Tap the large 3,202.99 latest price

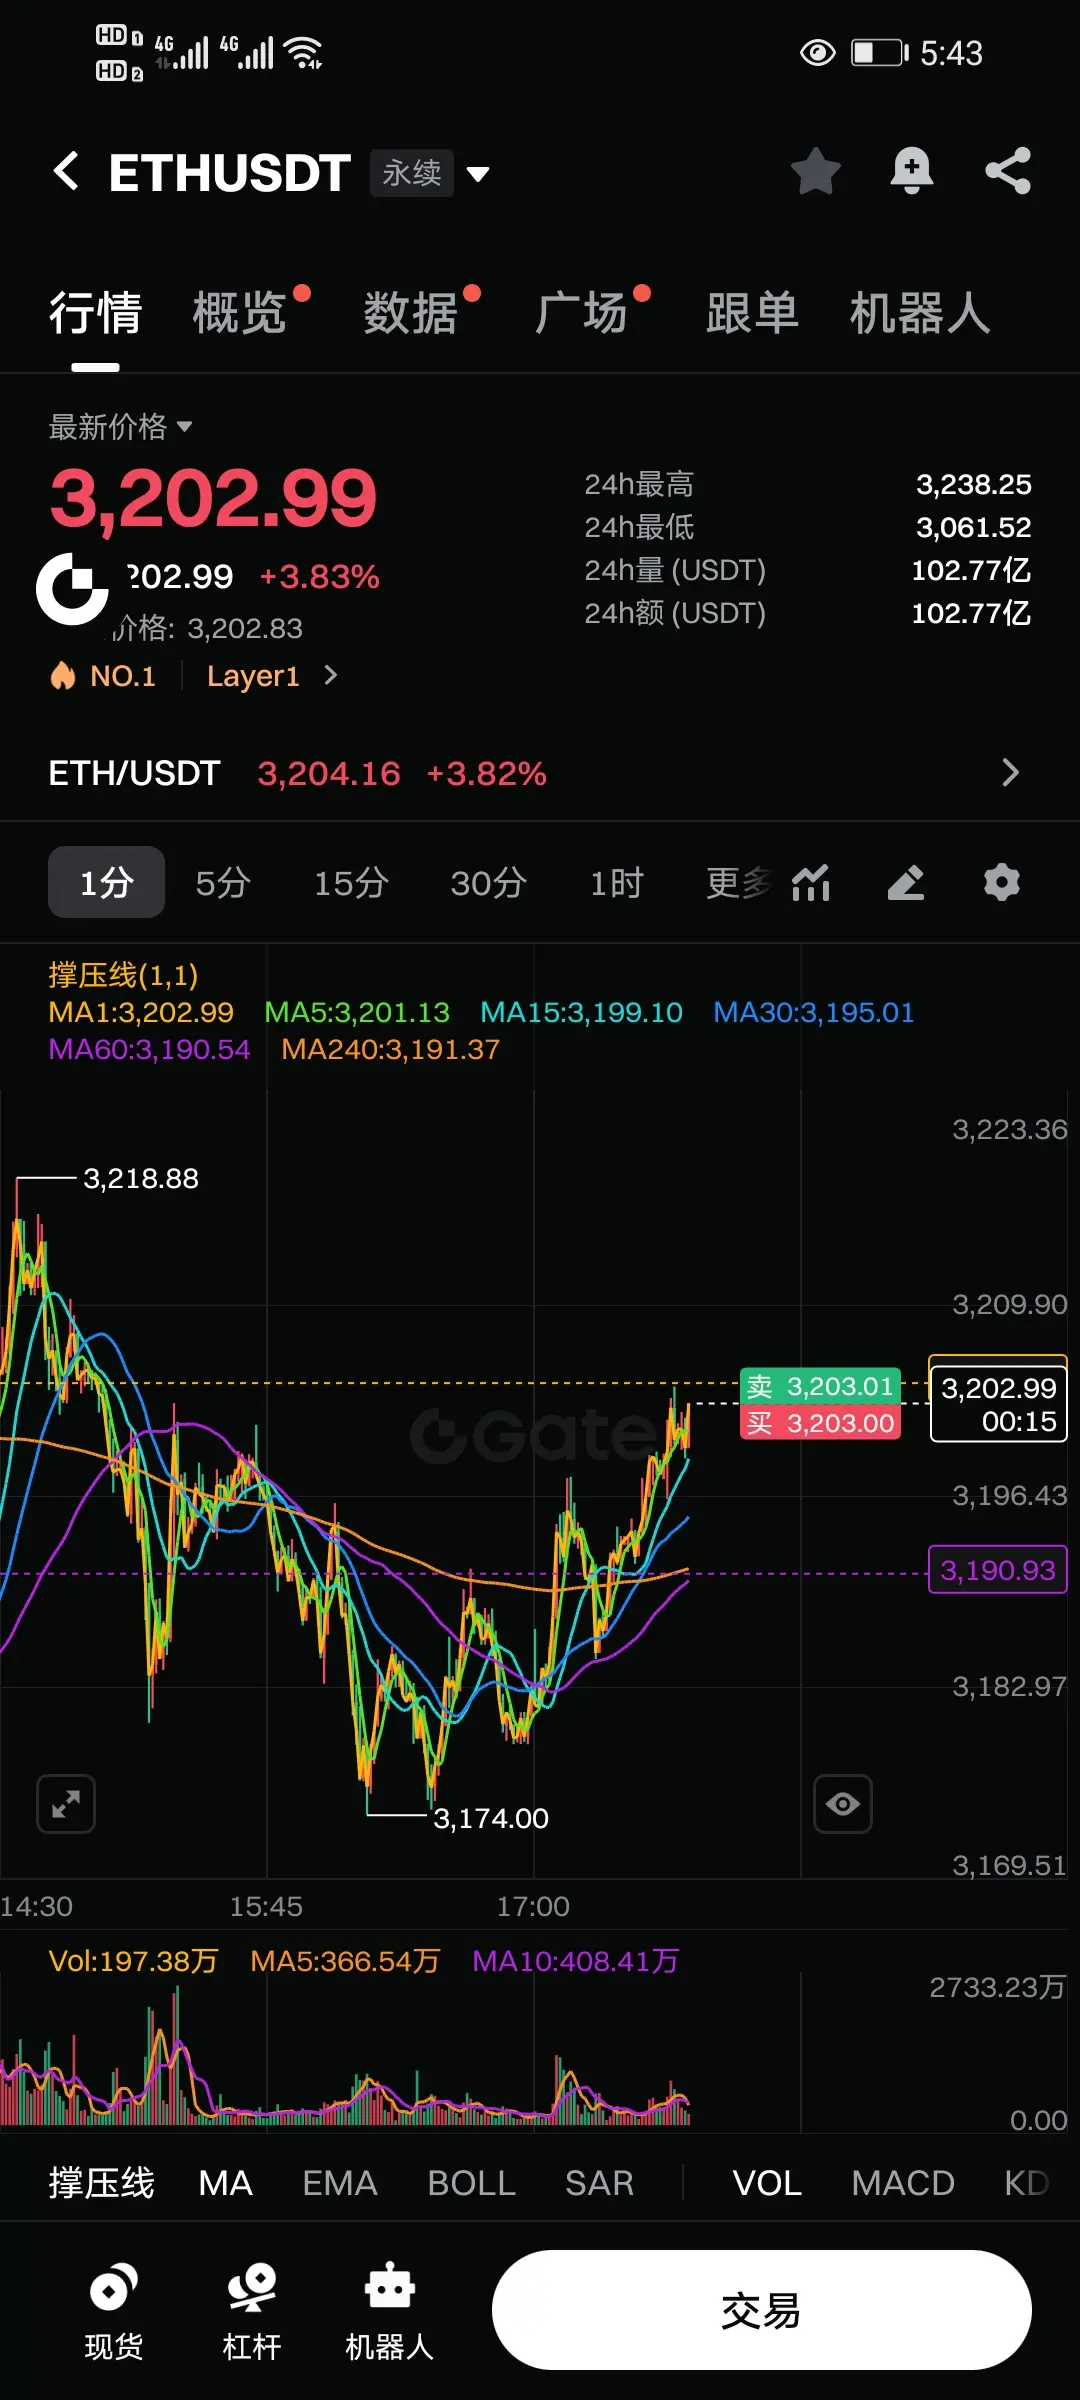point(213,497)
